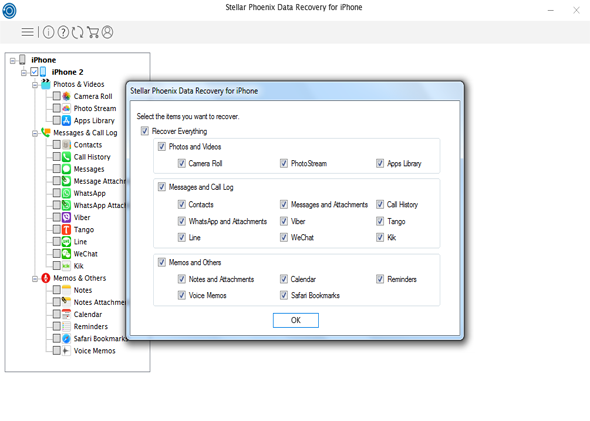The height and width of the screenshot is (421, 590).
Task: Toggle Safari Bookmarks checkbox in dialog
Action: coord(284,295)
